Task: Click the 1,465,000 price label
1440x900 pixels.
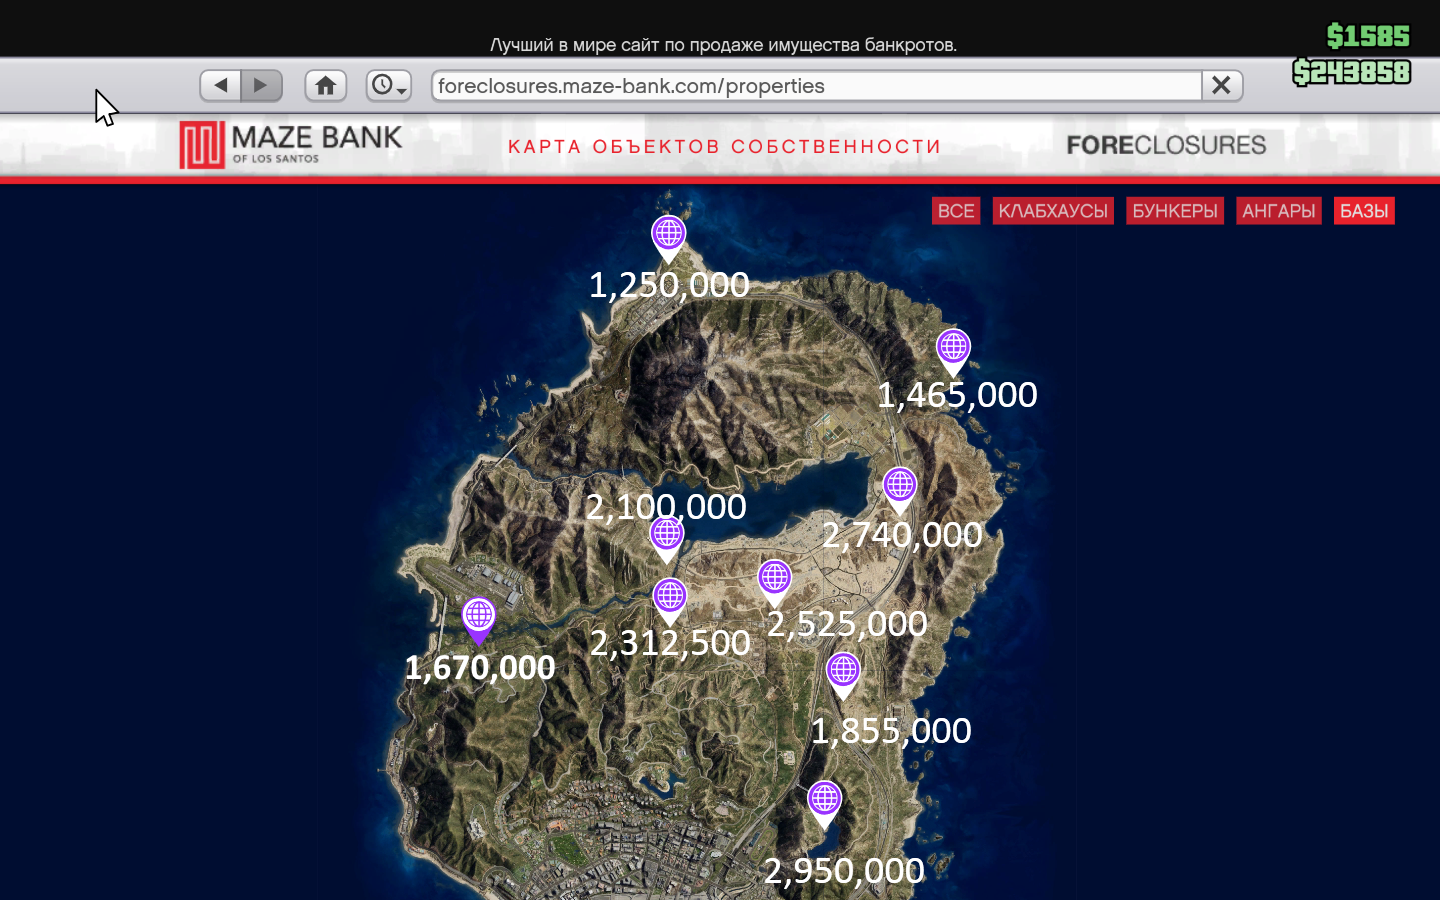Action: click(x=957, y=395)
